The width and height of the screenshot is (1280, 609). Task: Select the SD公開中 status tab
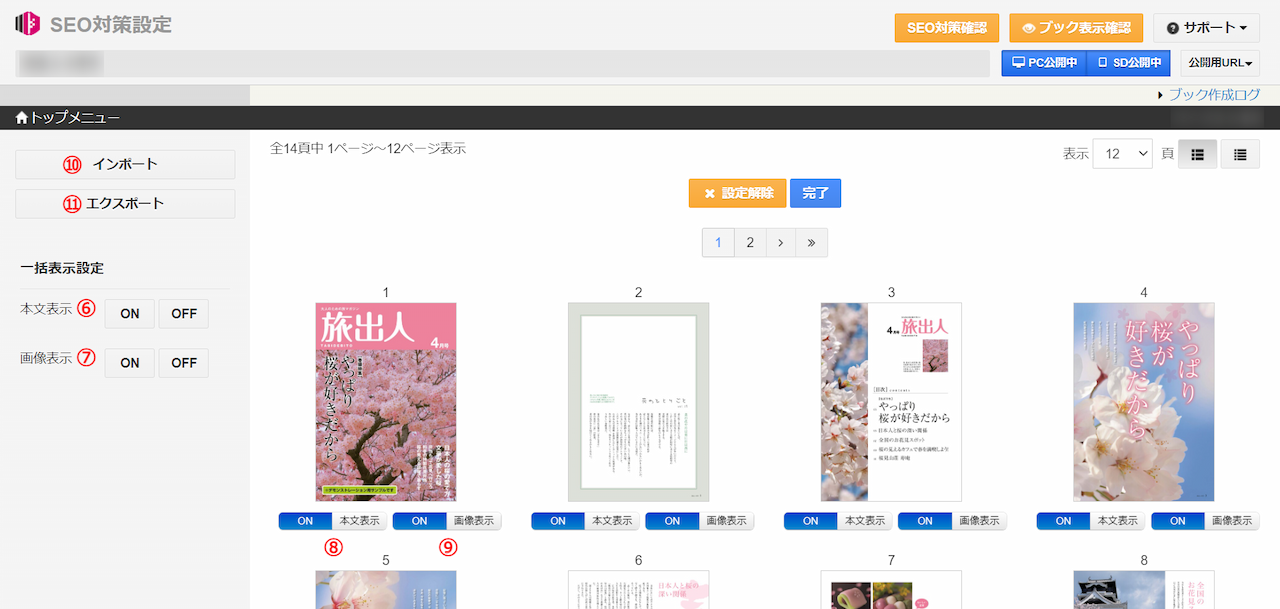pyautogui.click(x=1128, y=62)
